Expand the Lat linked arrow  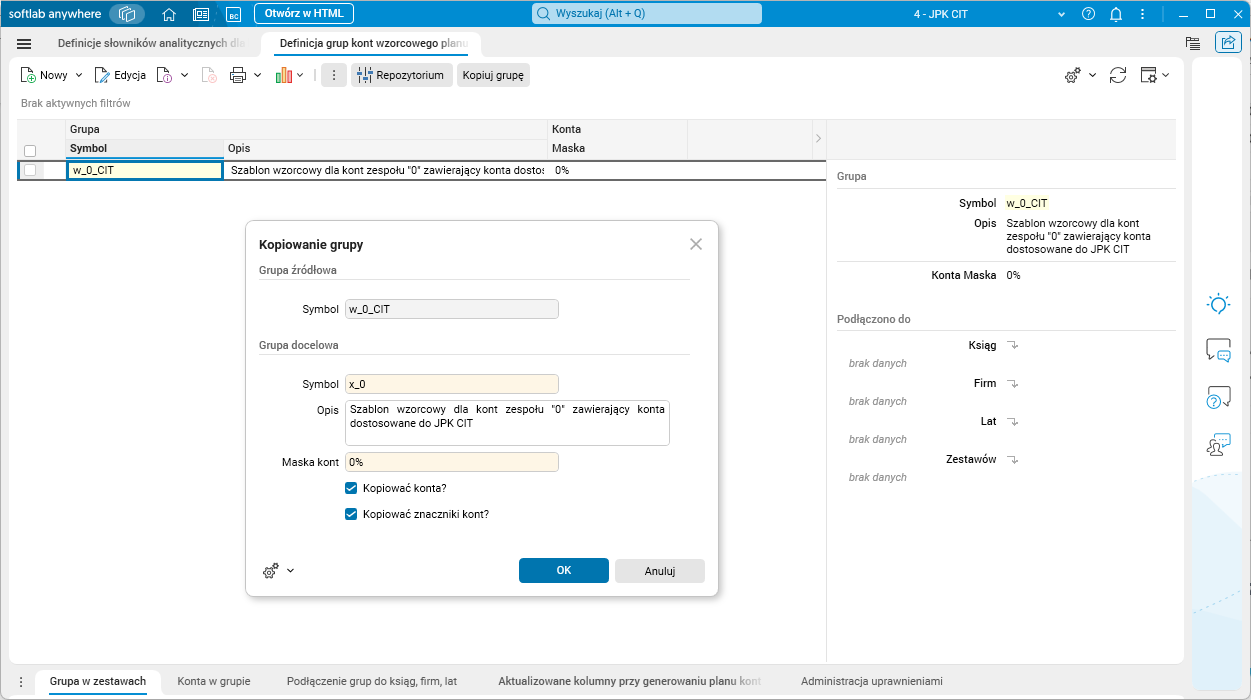tap(1012, 422)
